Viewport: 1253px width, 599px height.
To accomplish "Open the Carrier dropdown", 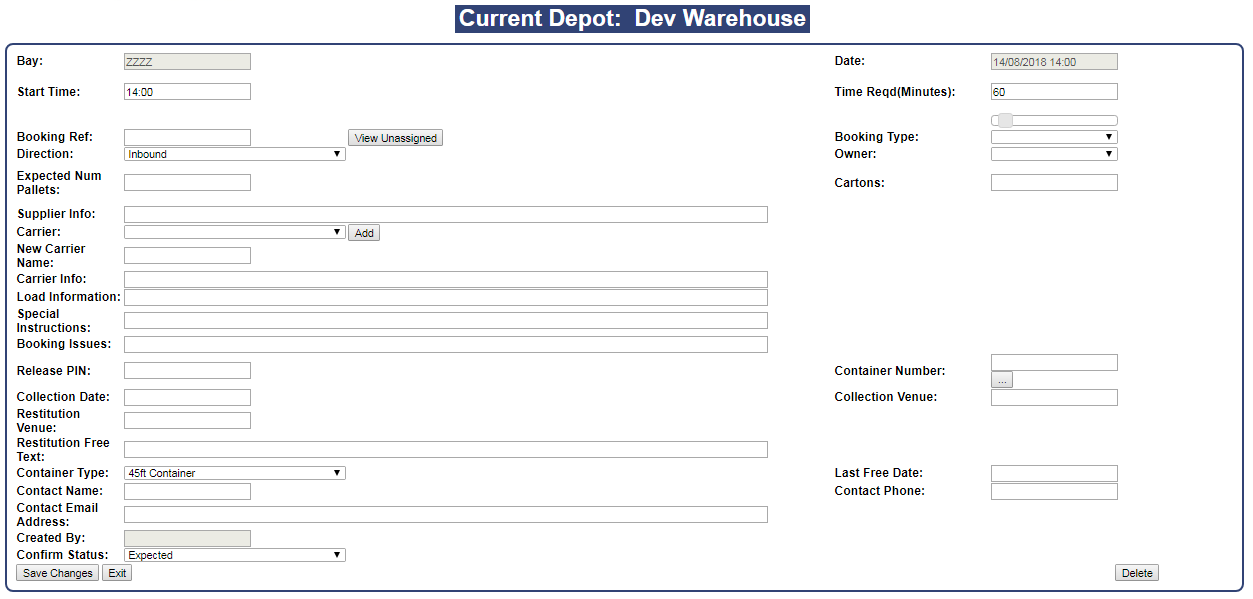I will click(x=235, y=232).
